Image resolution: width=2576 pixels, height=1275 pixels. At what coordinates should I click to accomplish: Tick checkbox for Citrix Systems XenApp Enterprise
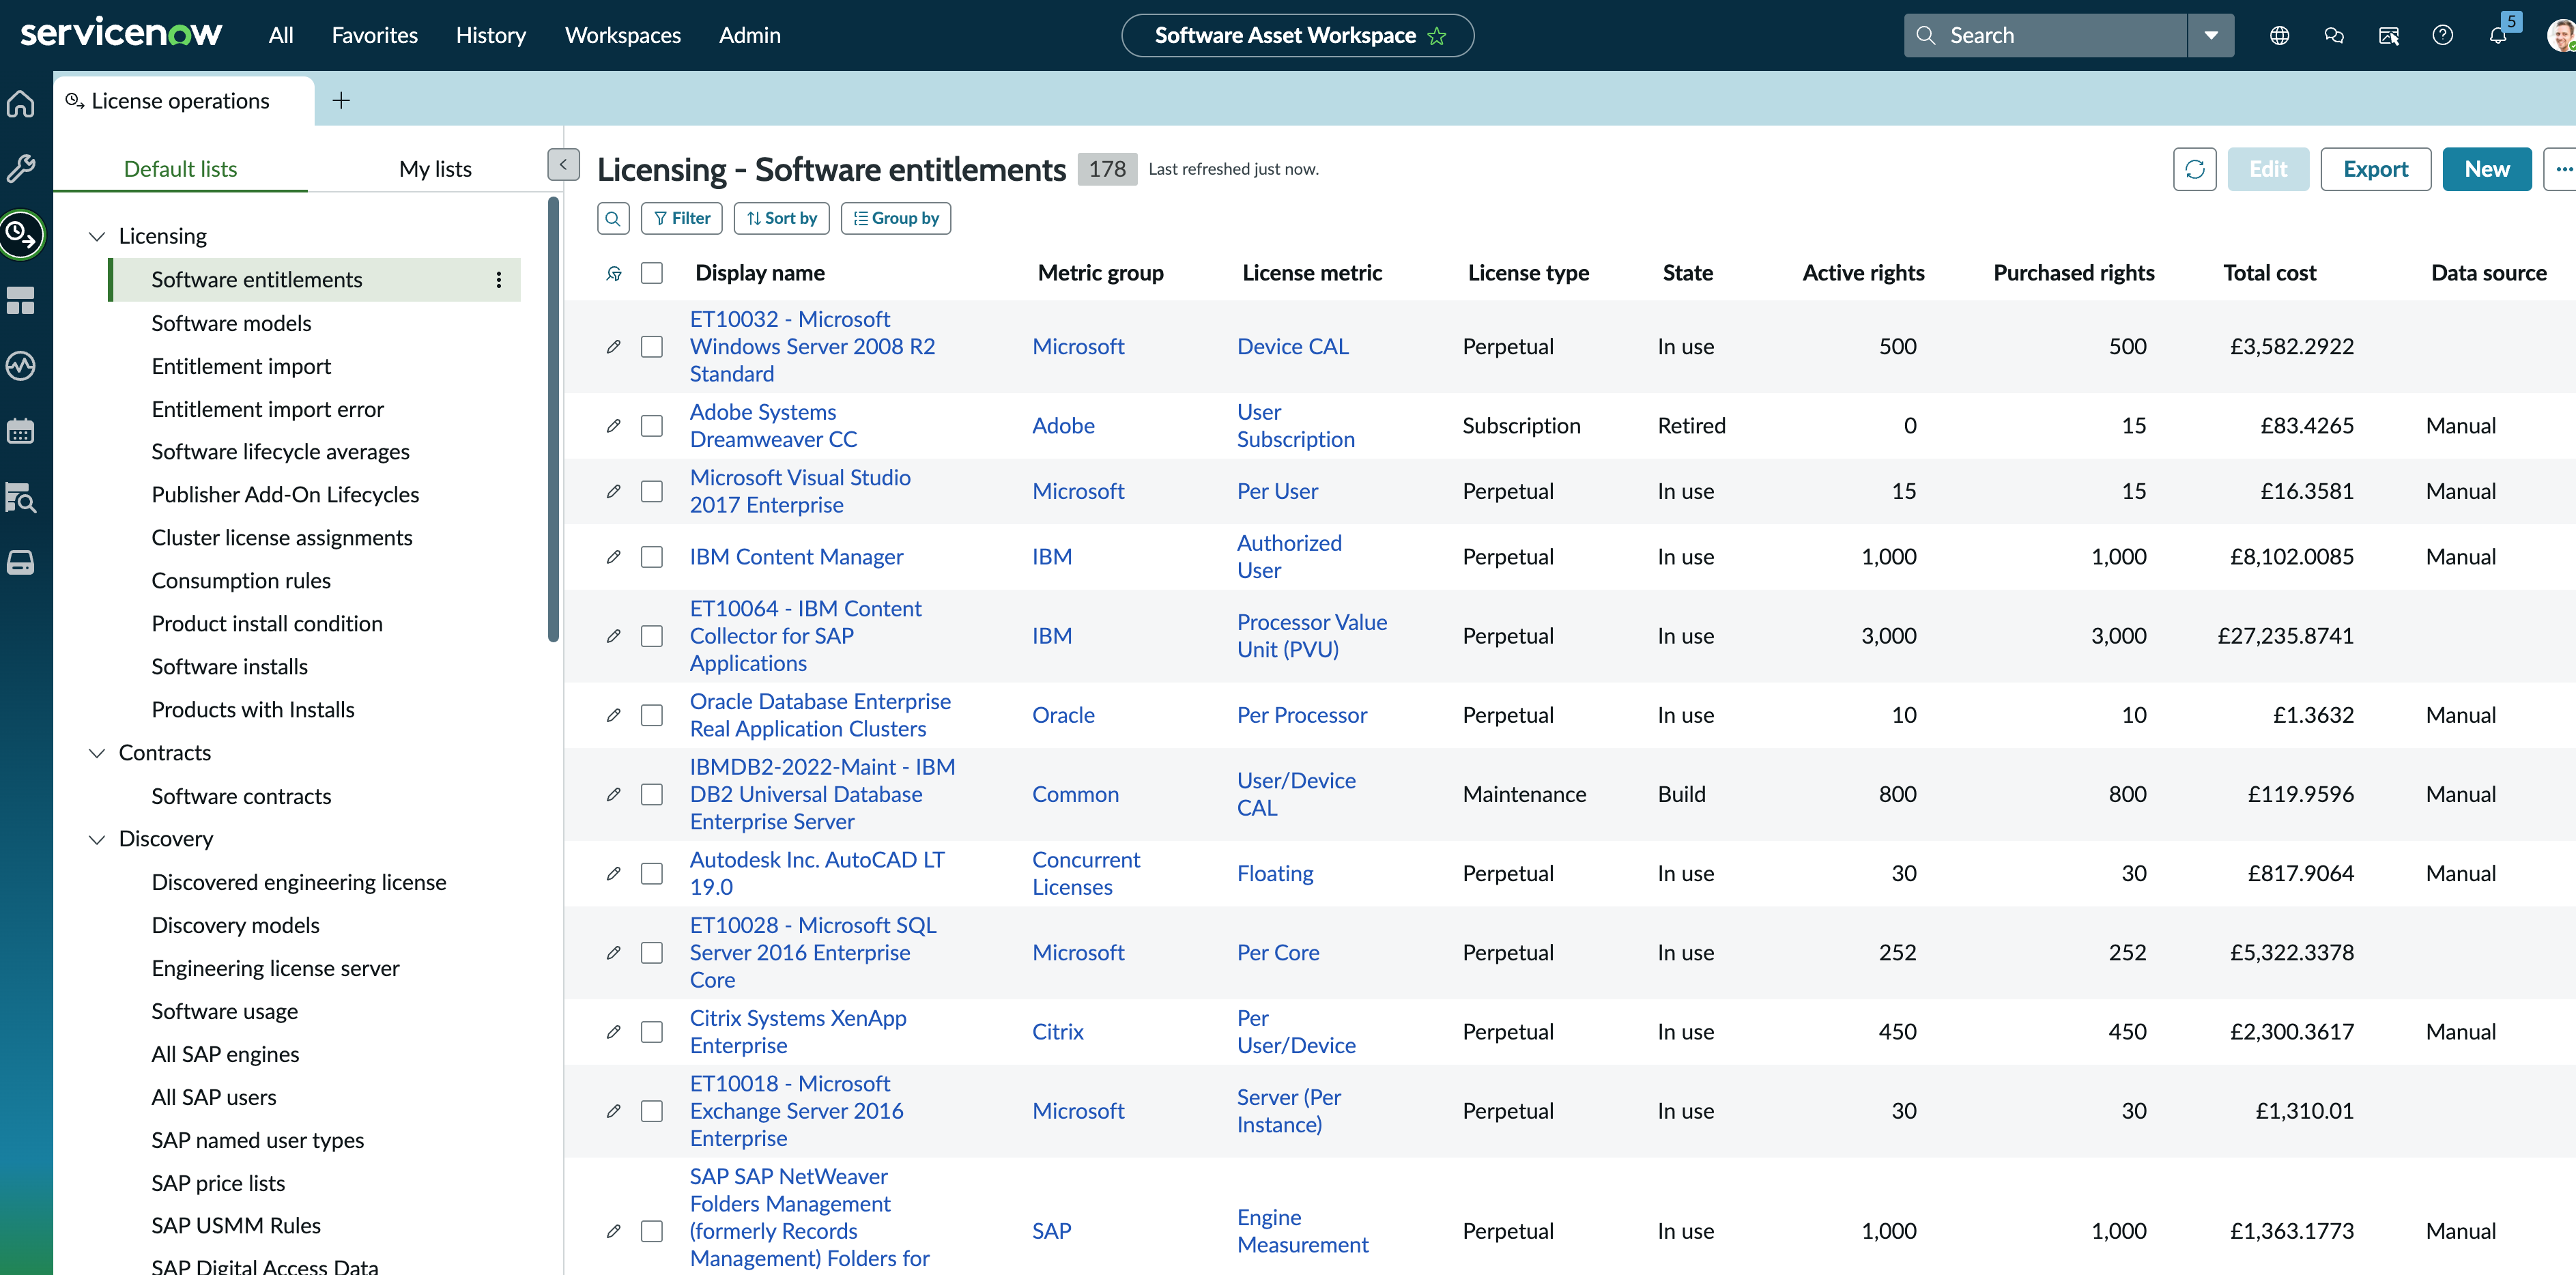[x=652, y=1032]
